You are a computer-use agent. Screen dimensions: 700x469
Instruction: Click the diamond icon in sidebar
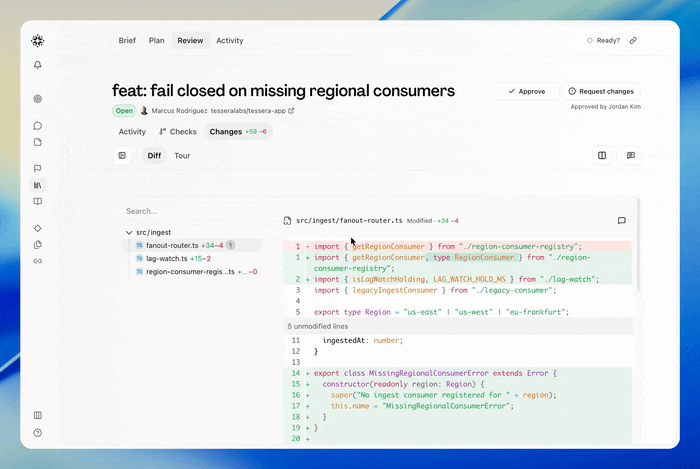38,228
